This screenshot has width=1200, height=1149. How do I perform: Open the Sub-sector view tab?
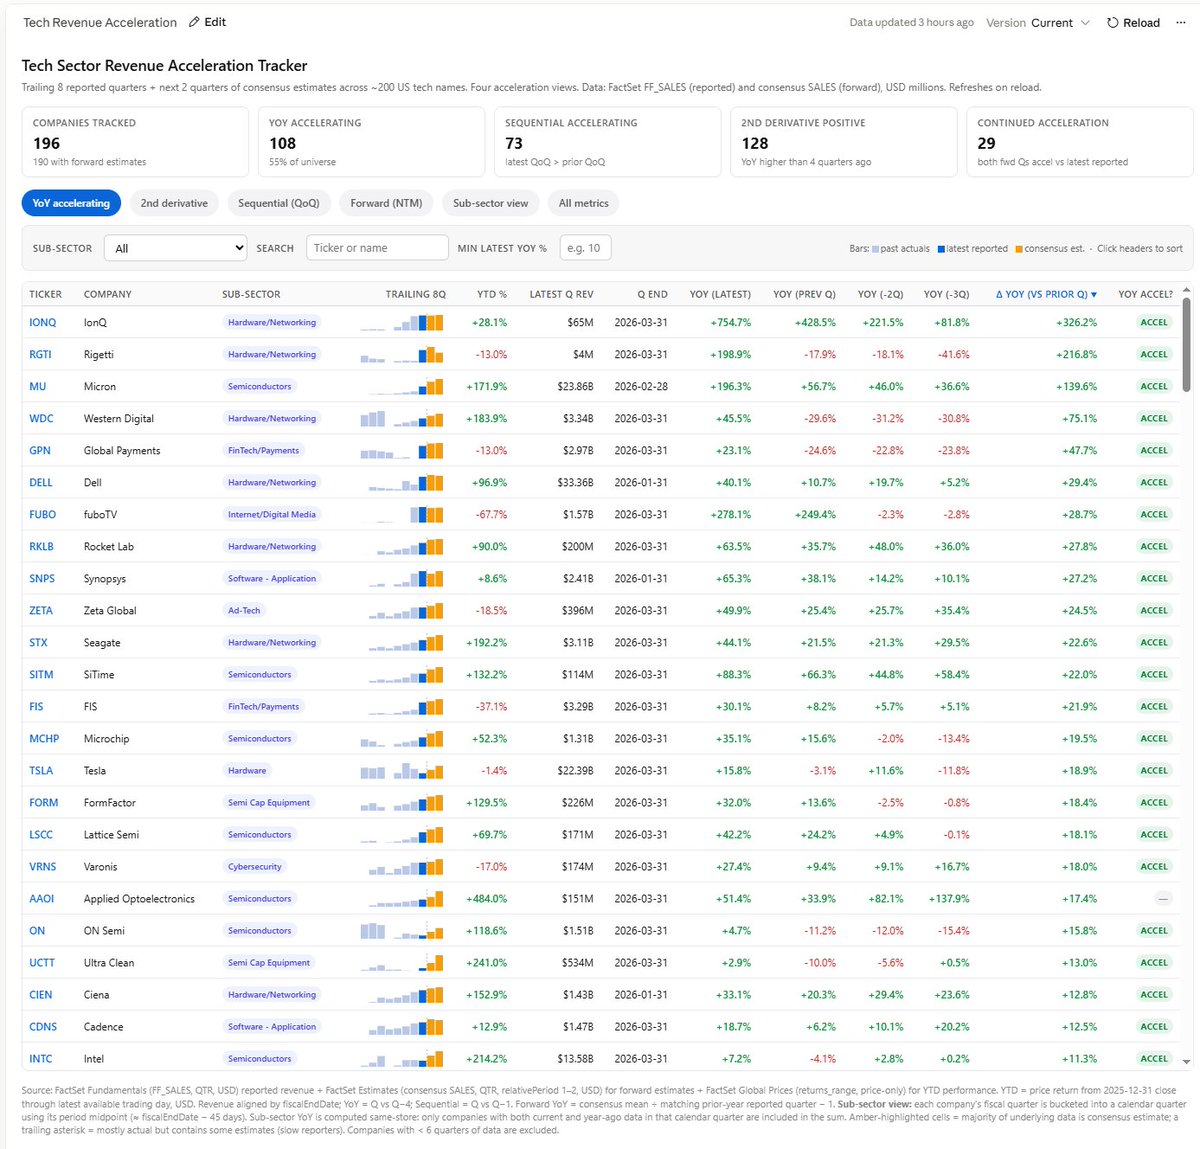[490, 203]
